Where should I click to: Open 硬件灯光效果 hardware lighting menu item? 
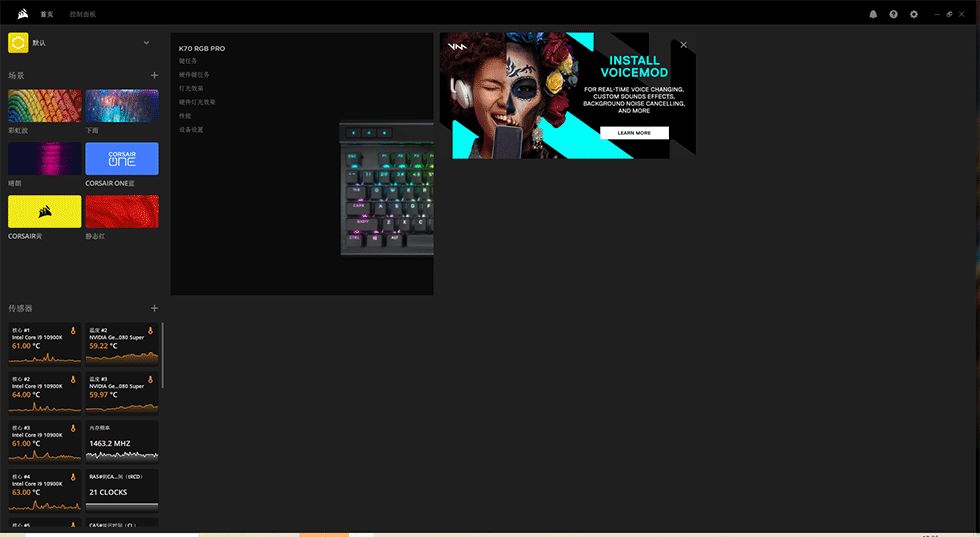pos(198,103)
